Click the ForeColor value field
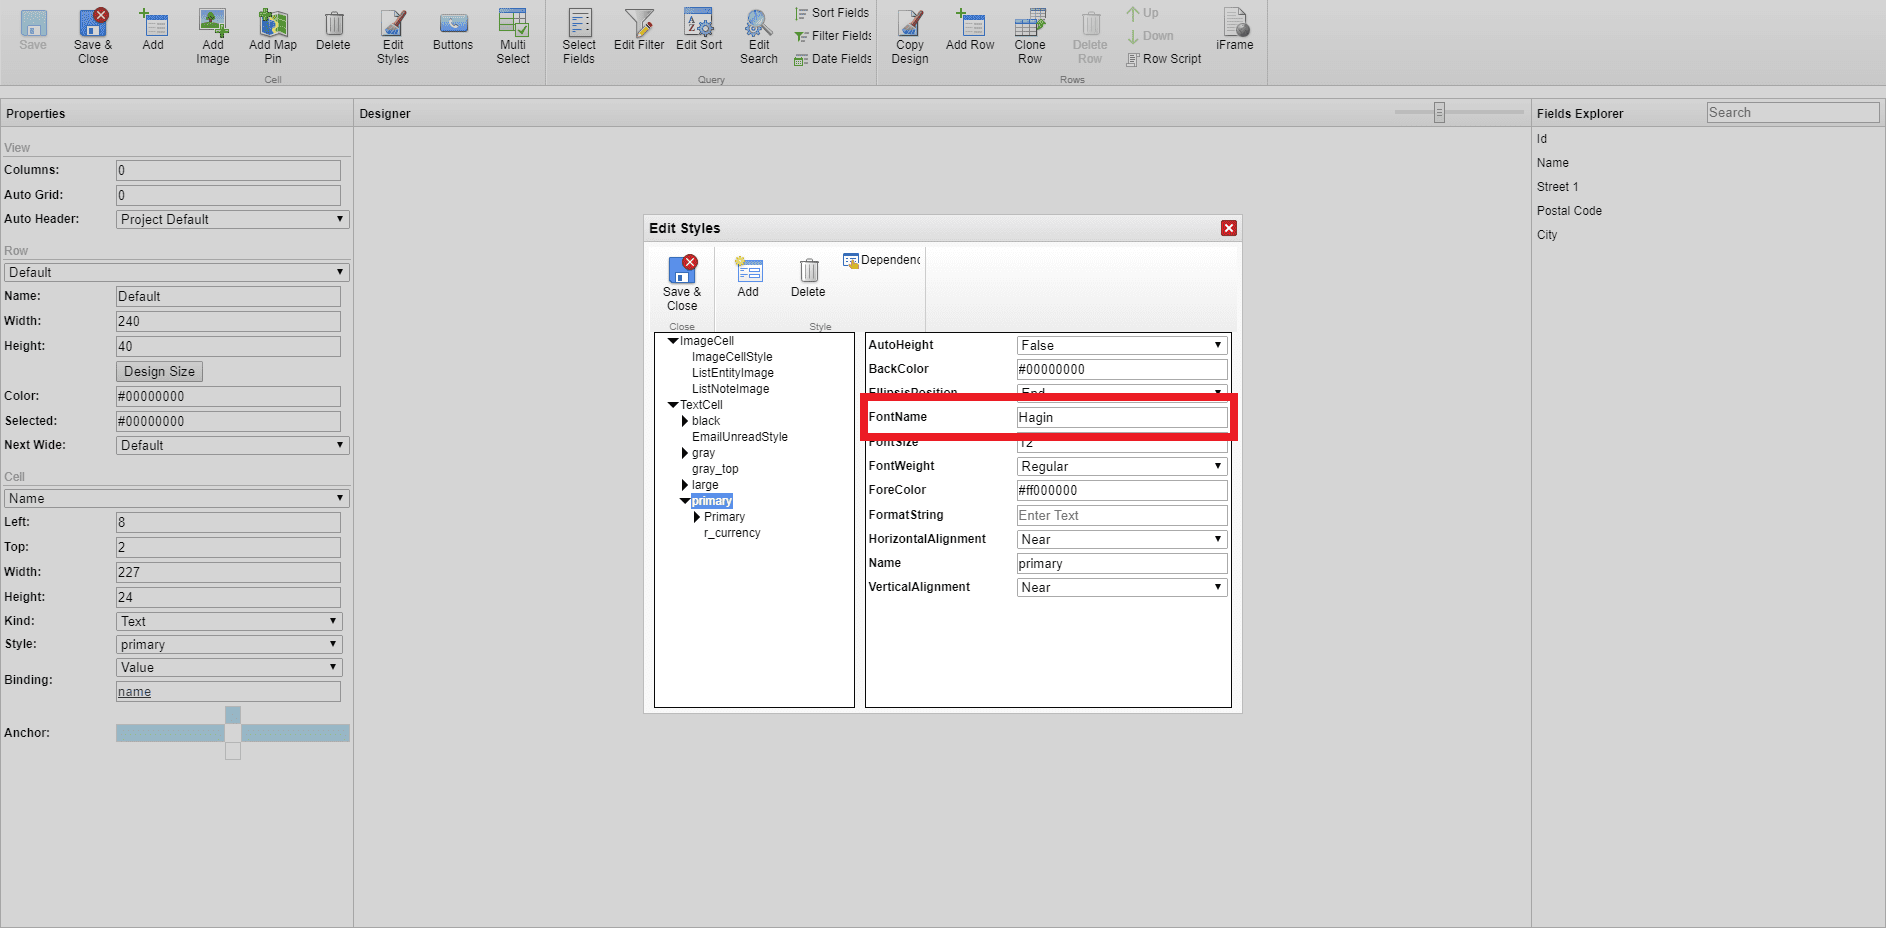The width and height of the screenshot is (1886, 928). [x=1122, y=490]
